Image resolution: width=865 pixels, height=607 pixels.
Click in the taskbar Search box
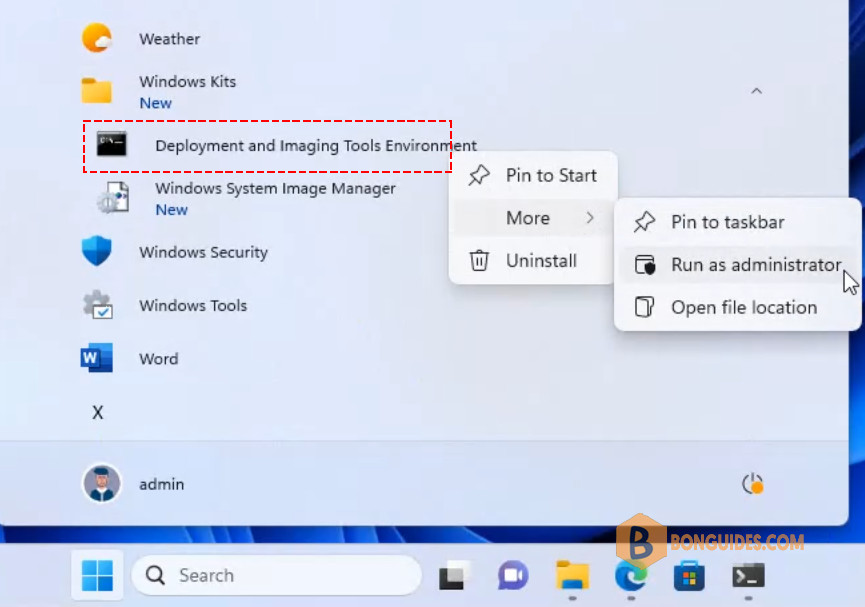tap(276, 575)
